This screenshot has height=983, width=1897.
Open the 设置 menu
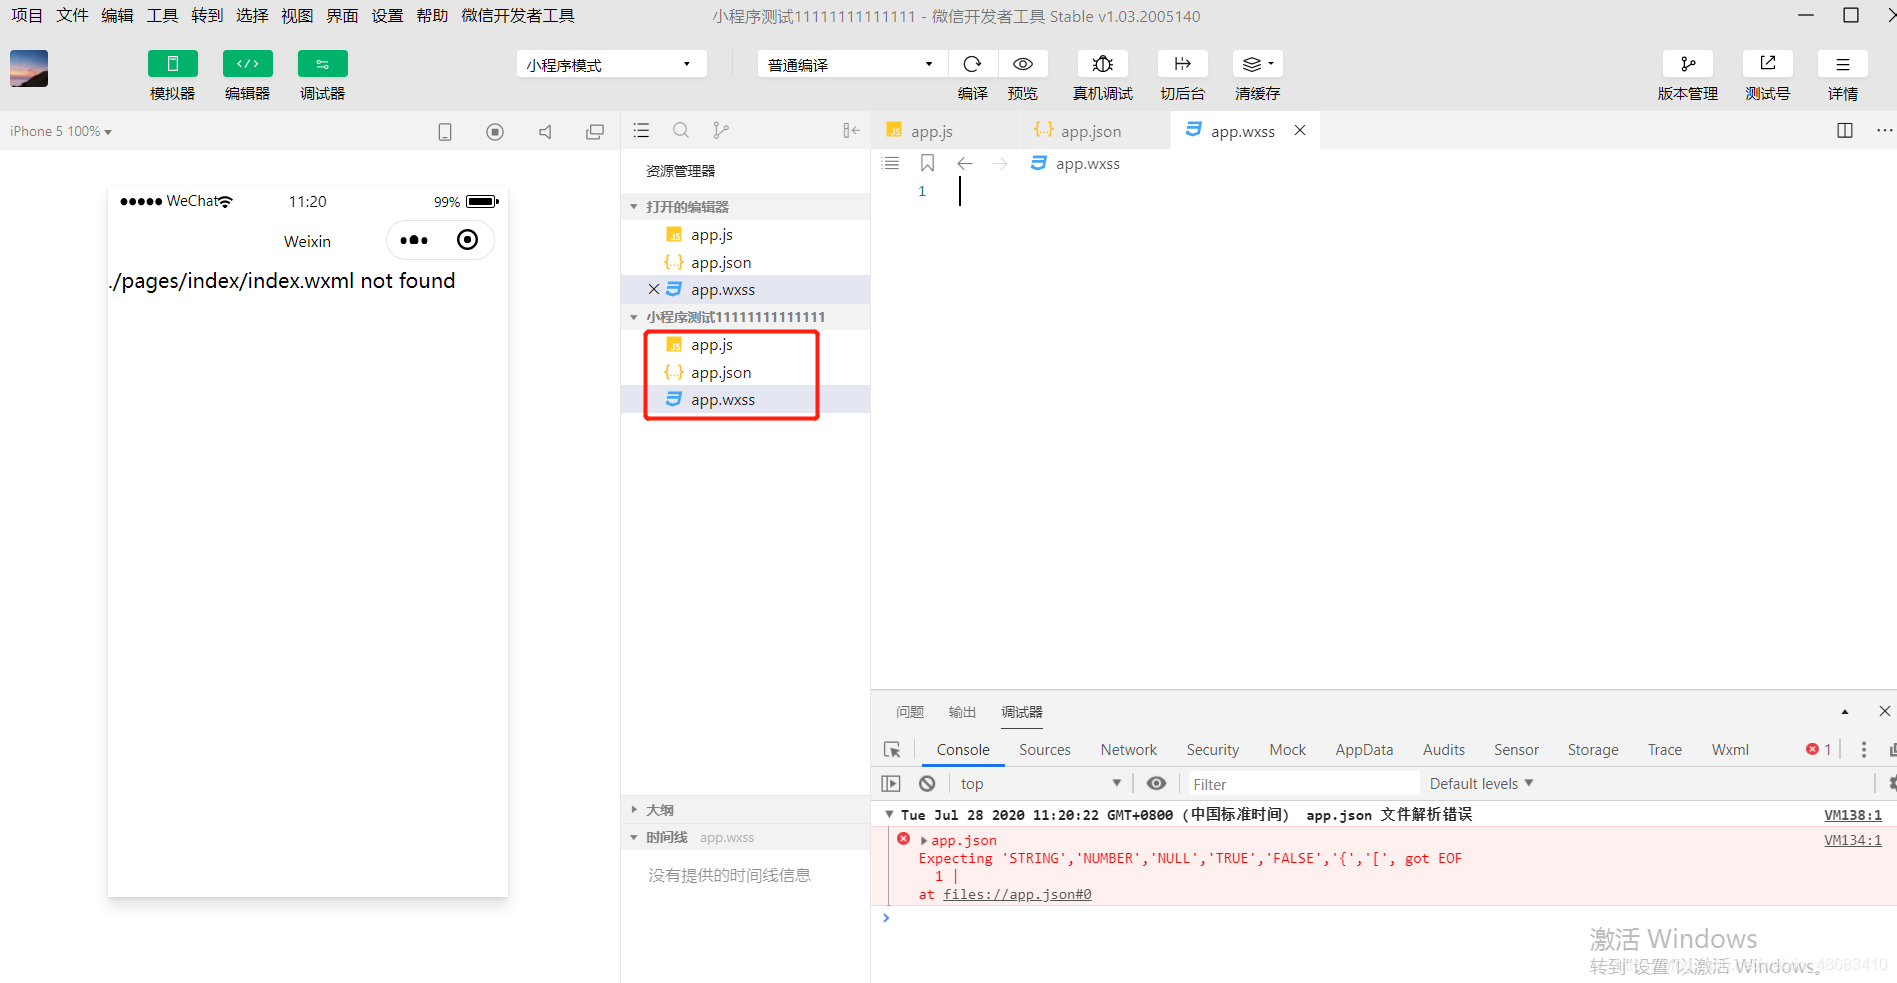(x=387, y=16)
